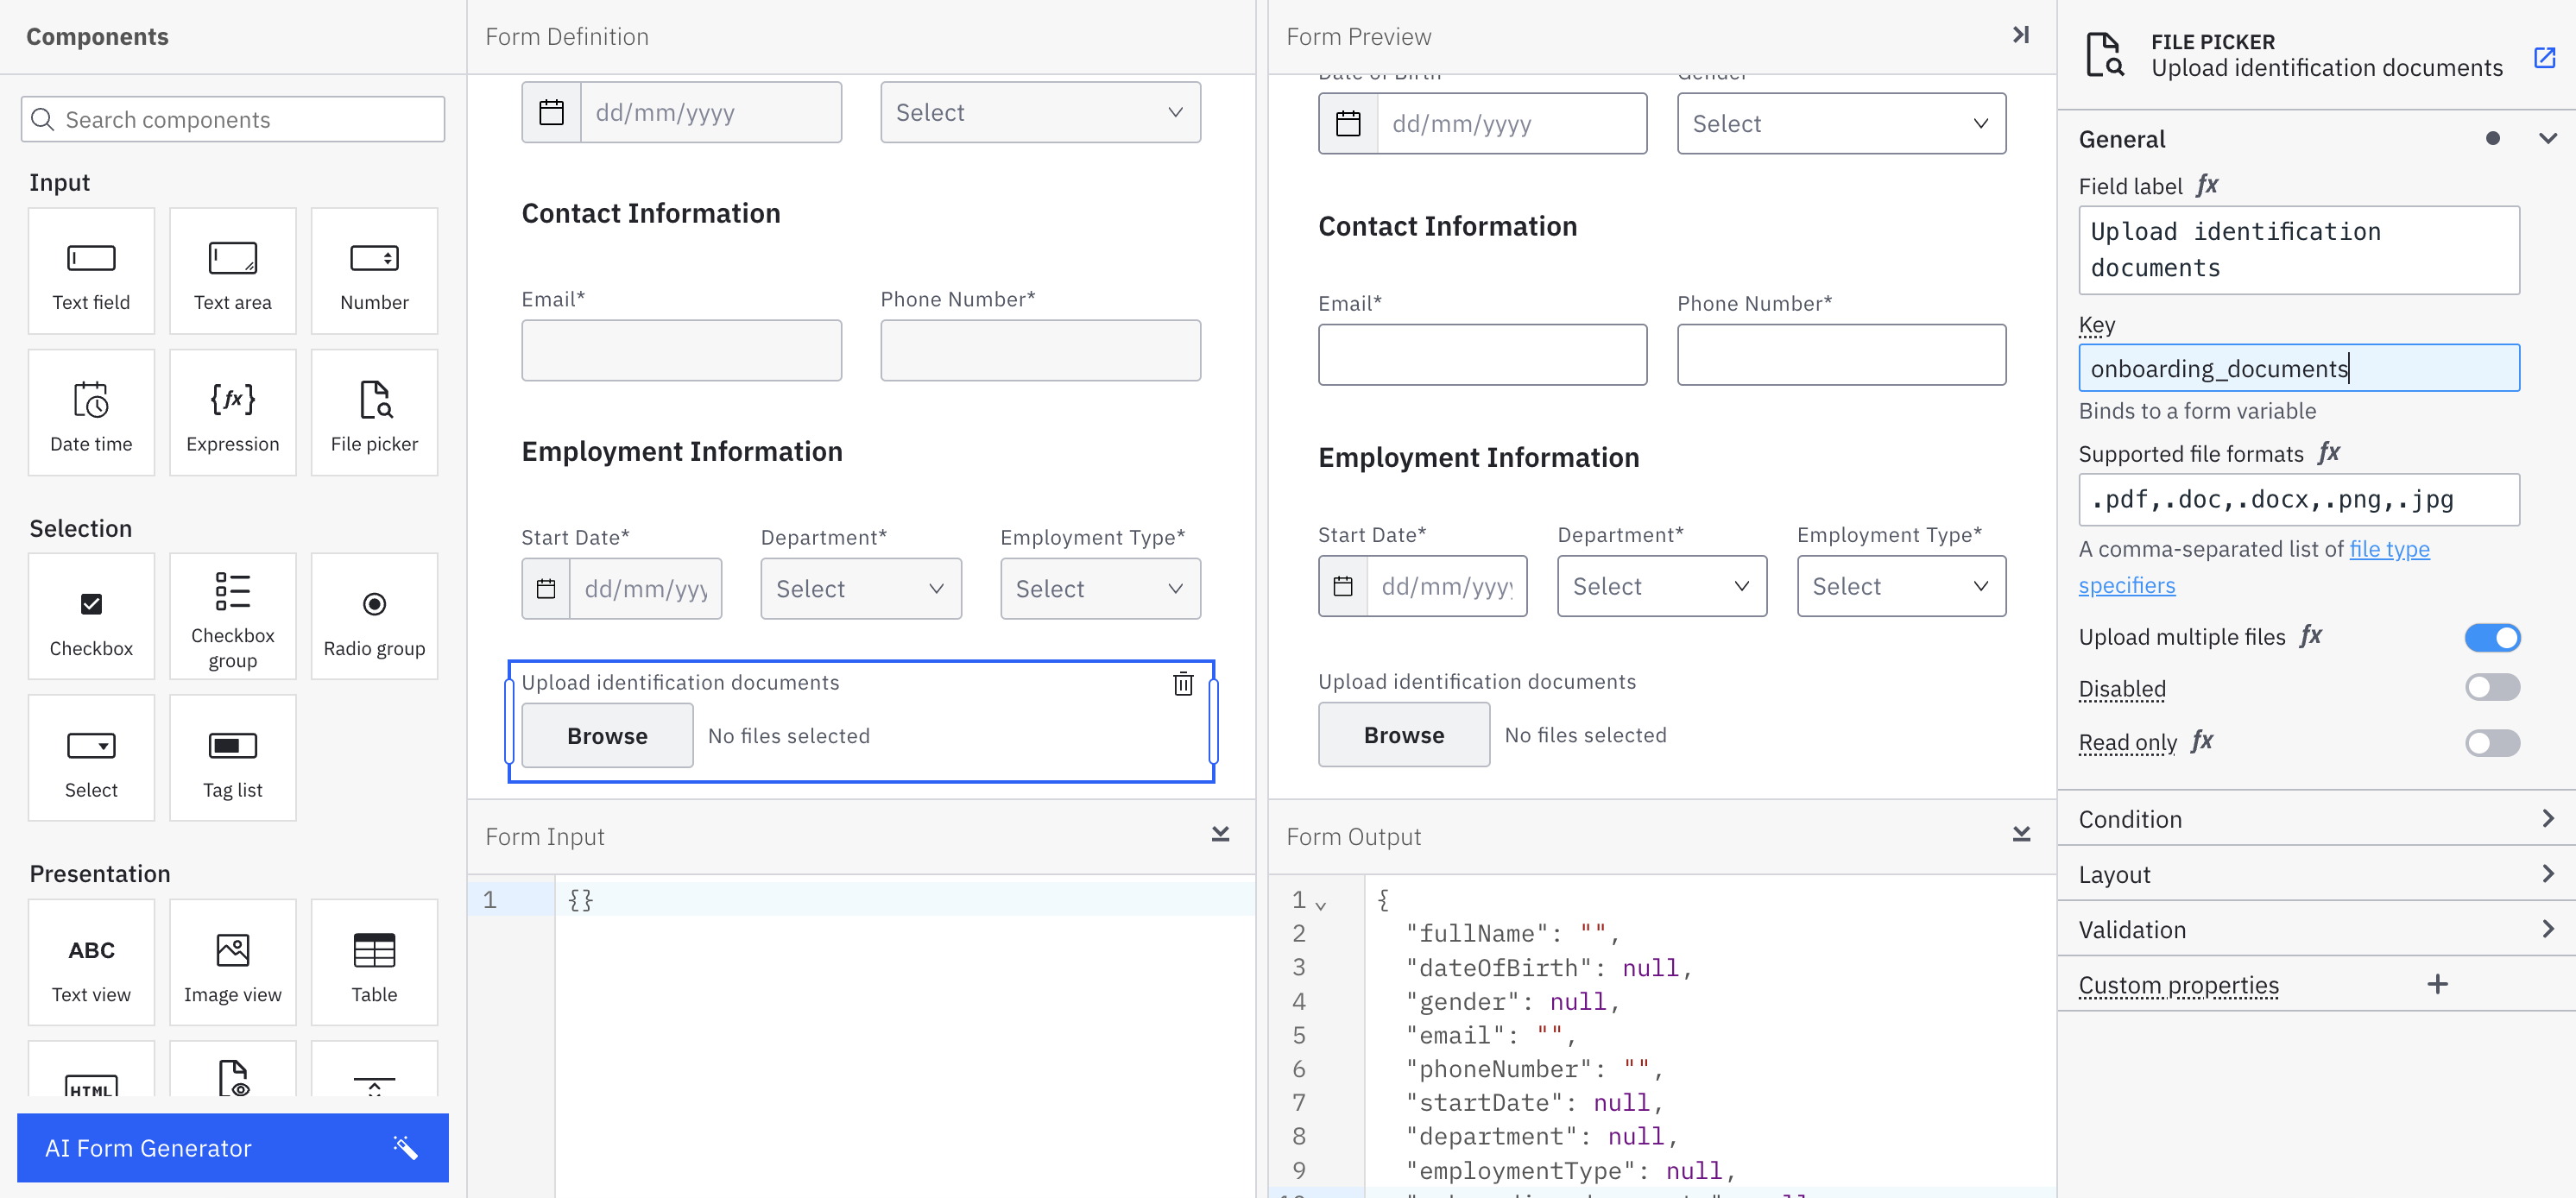
Task: Delete upload field using the trash icon
Action: [1183, 684]
